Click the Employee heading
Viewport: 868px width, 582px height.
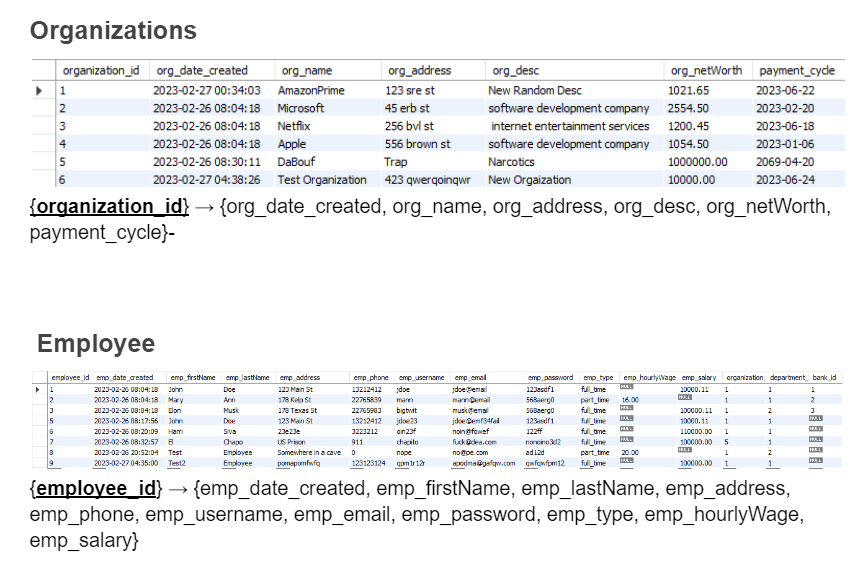95,343
